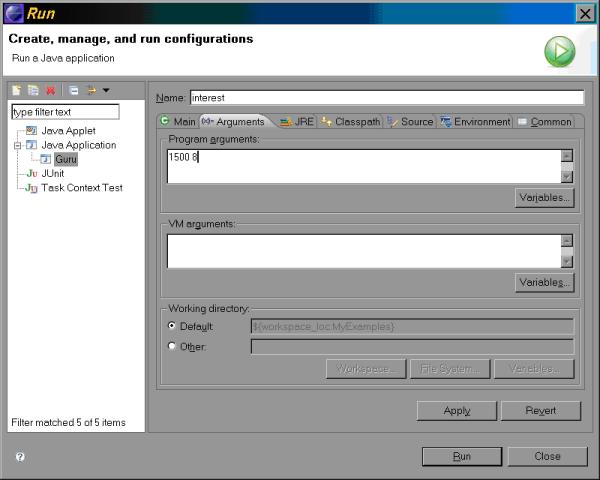Select the Java Applet configuration type
This screenshot has width=600, height=480.
tap(68, 131)
